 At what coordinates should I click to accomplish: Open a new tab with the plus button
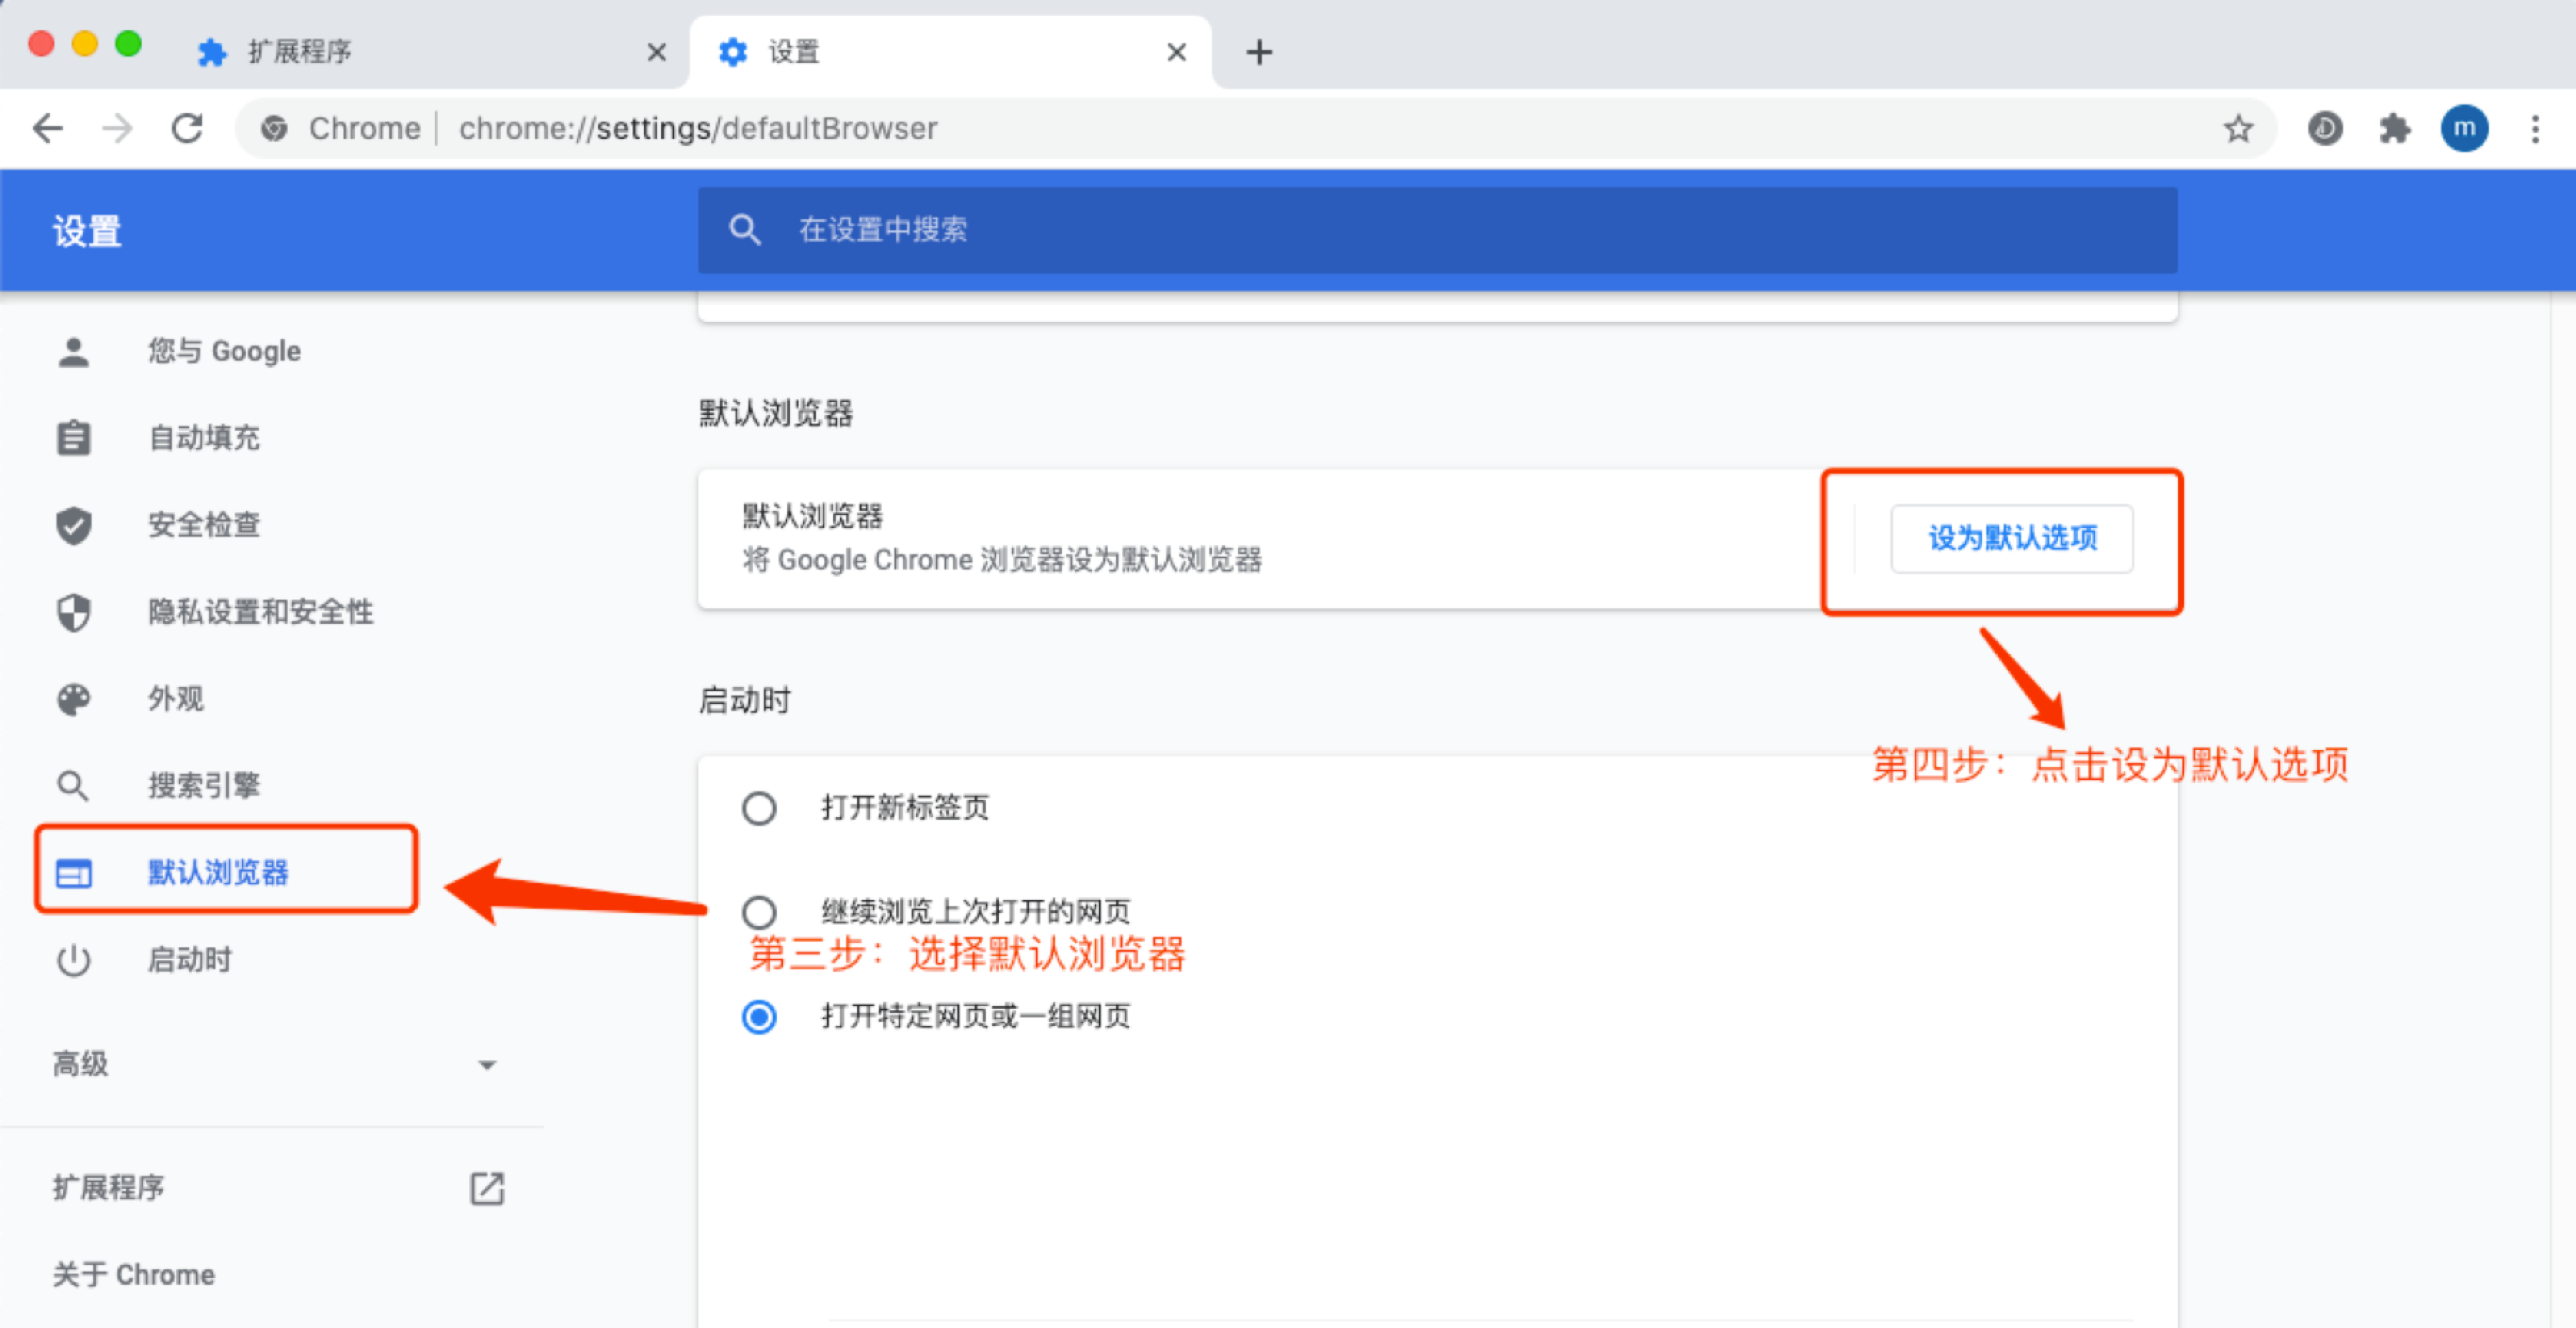(x=1259, y=52)
